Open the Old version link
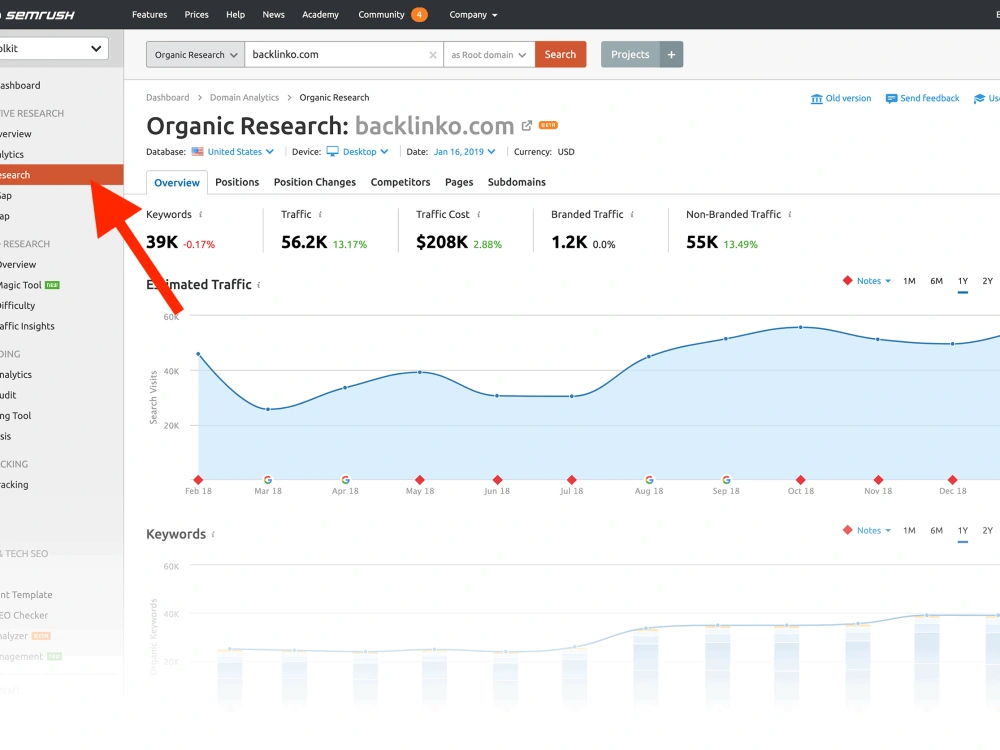Screen dimensions: 1000x750 pos(841,98)
